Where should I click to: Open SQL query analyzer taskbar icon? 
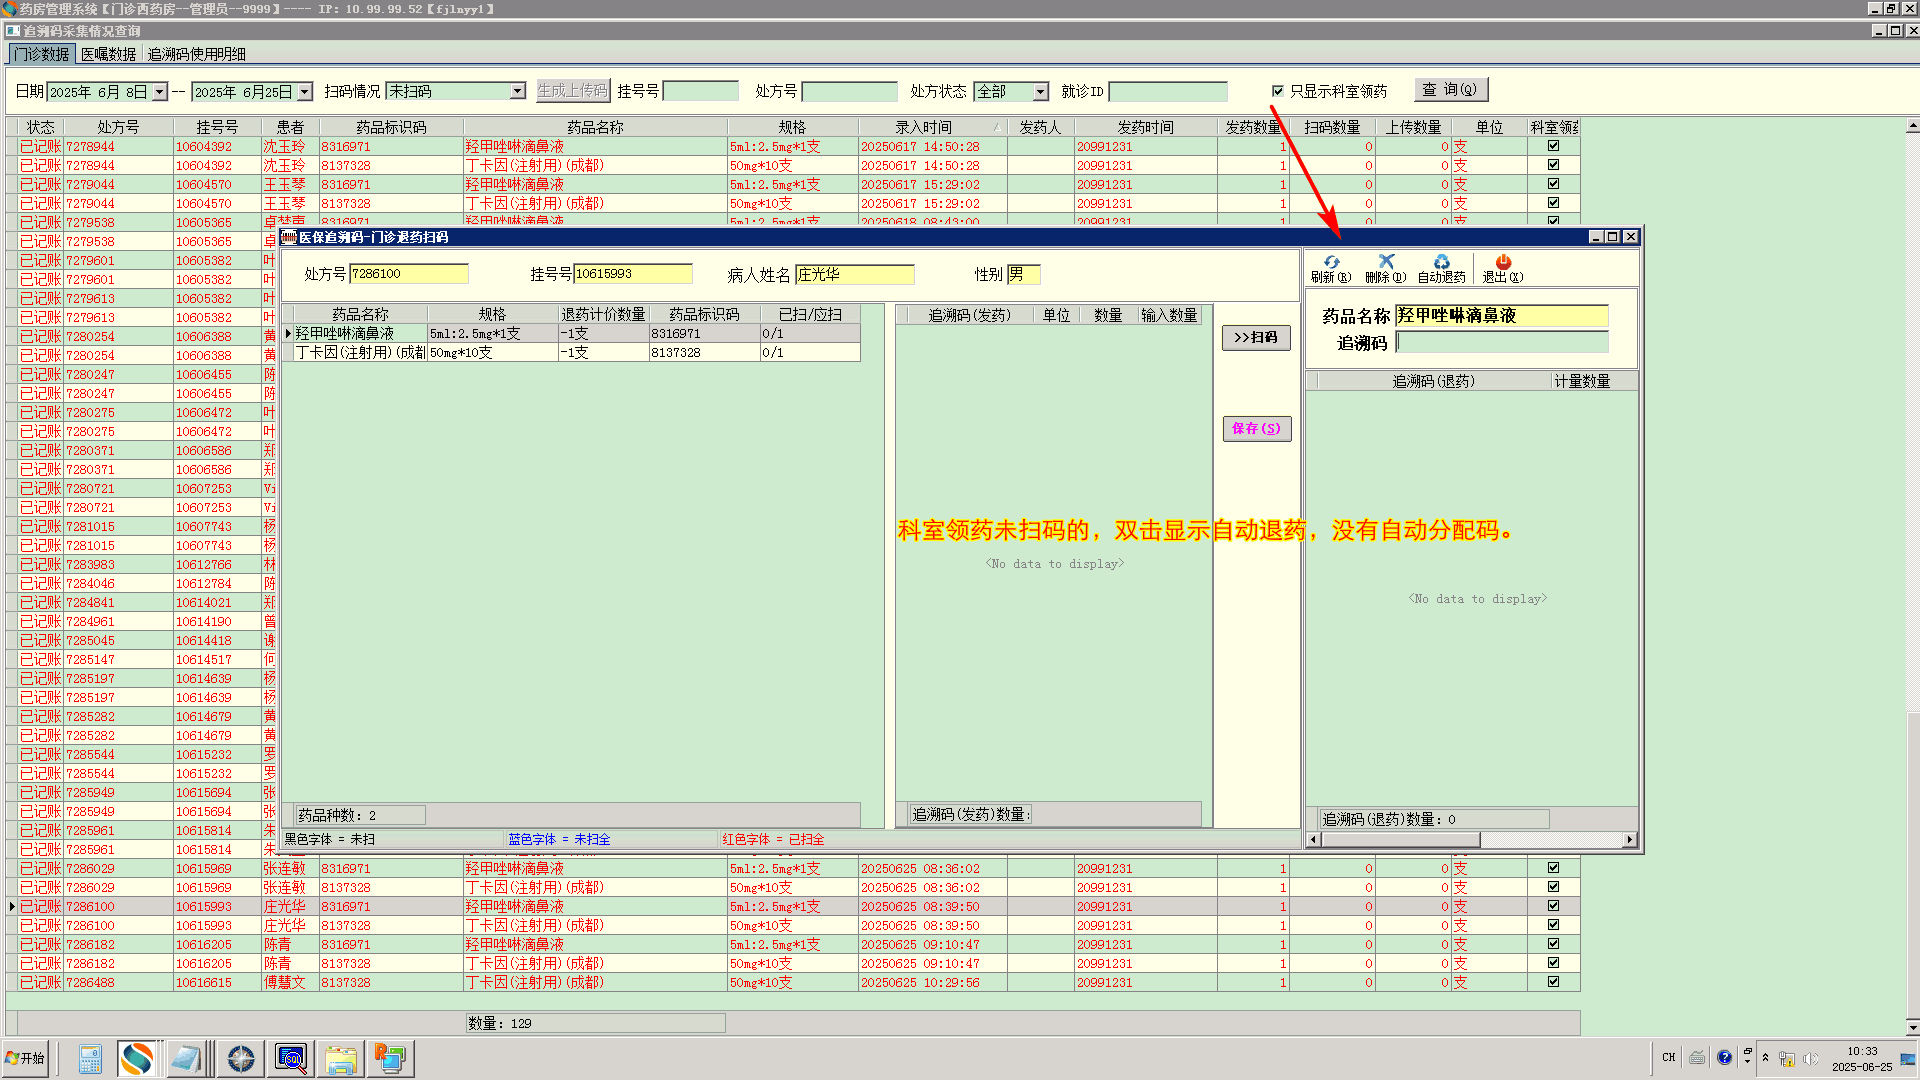coord(291,1058)
